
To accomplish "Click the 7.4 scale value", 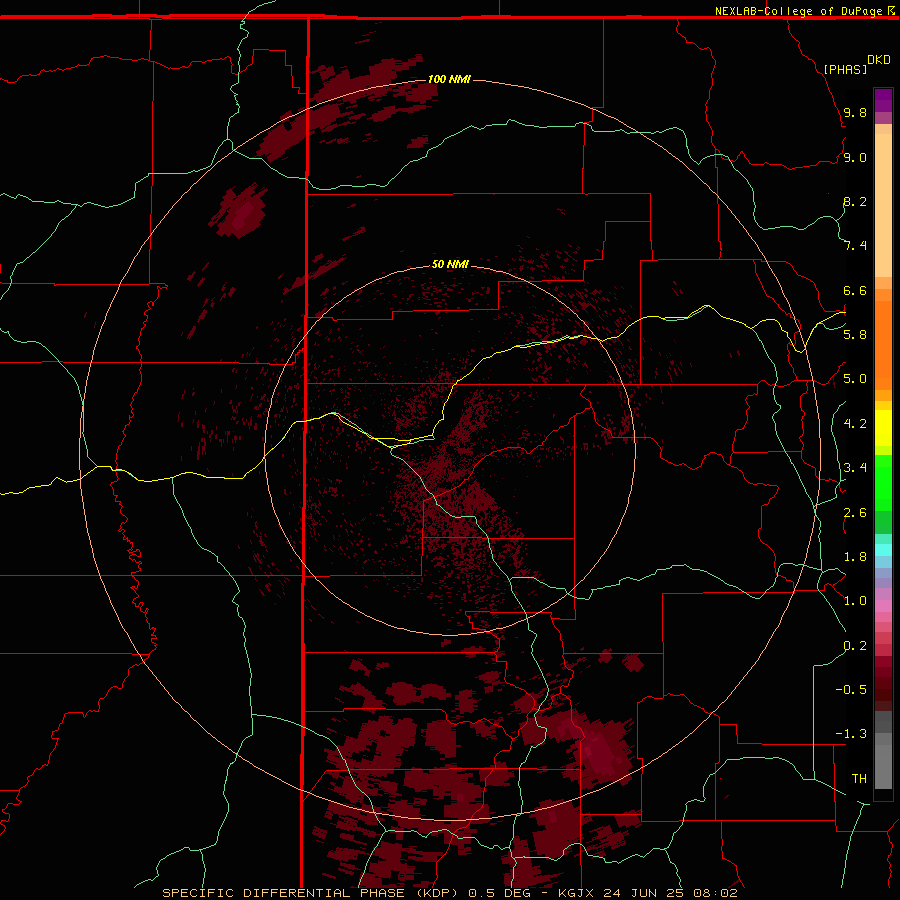I will tap(855, 246).
